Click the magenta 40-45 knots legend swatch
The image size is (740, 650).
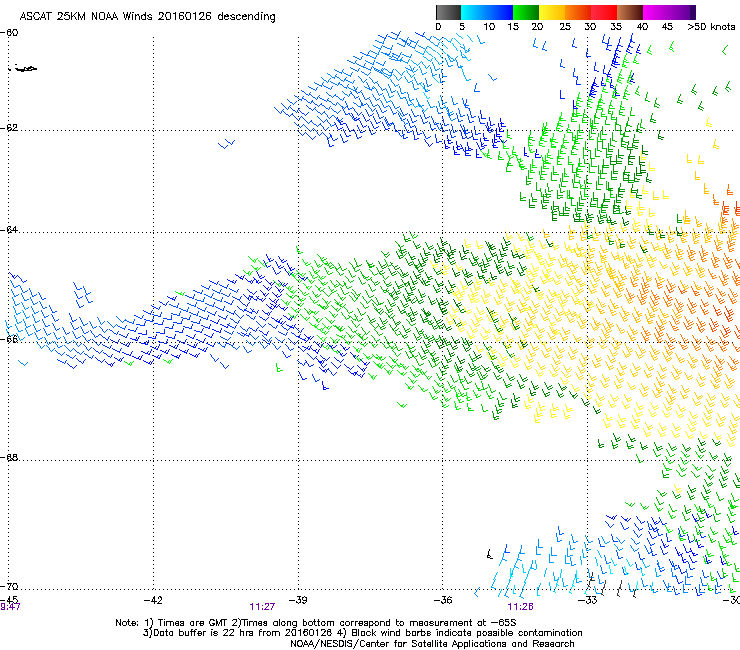(656, 12)
